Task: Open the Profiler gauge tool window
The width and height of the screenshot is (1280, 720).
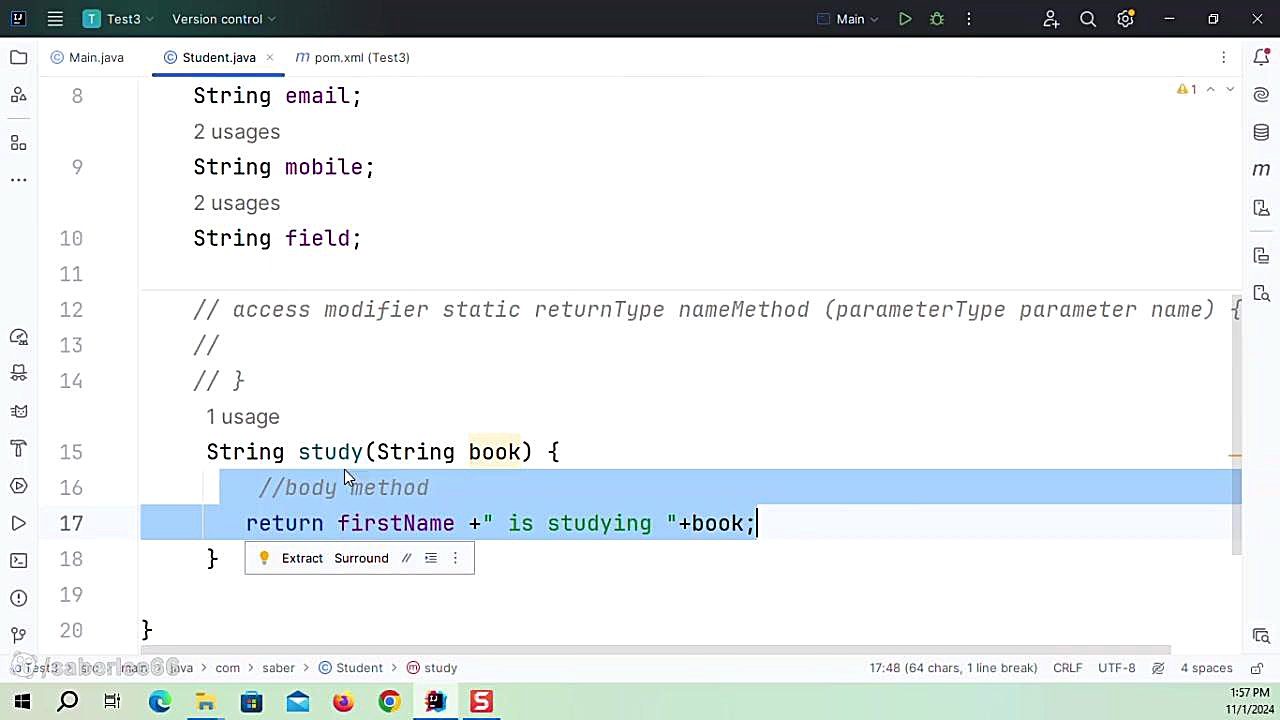Action: 18,337
